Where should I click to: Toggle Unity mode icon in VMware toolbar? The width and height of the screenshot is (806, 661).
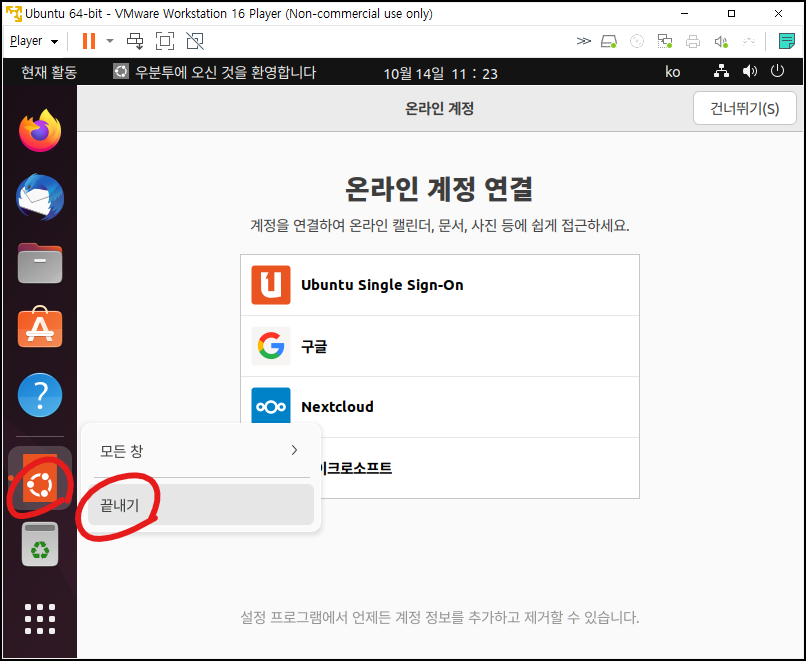pyautogui.click(x=195, y=41)
